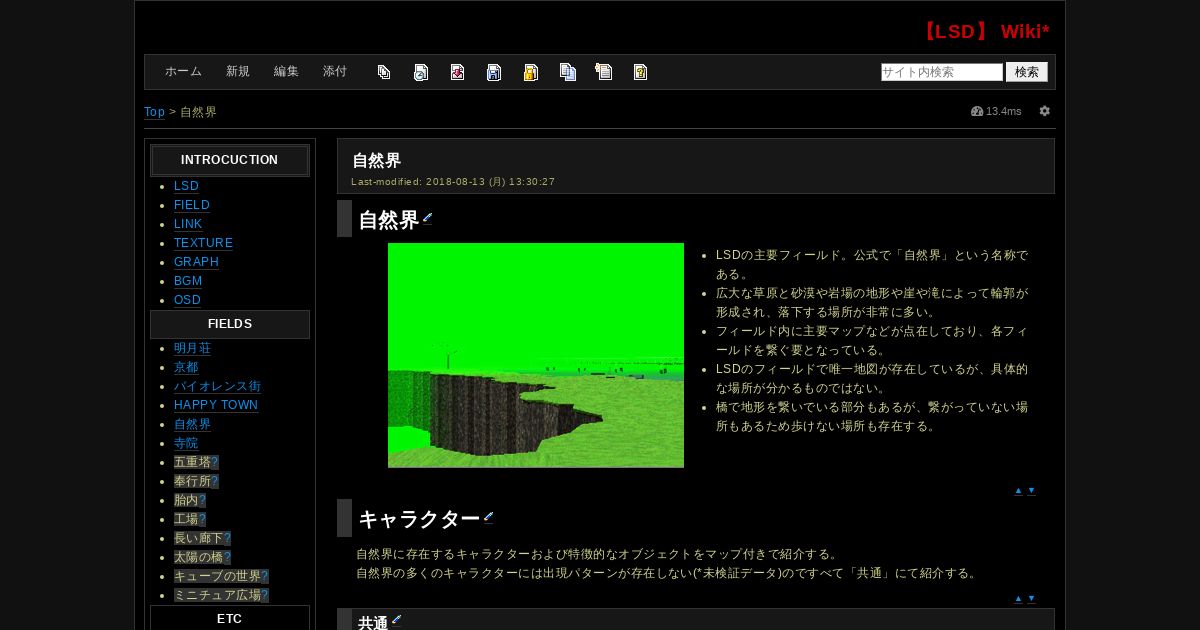Click the overlapping pages diff icon

(384, 72)
